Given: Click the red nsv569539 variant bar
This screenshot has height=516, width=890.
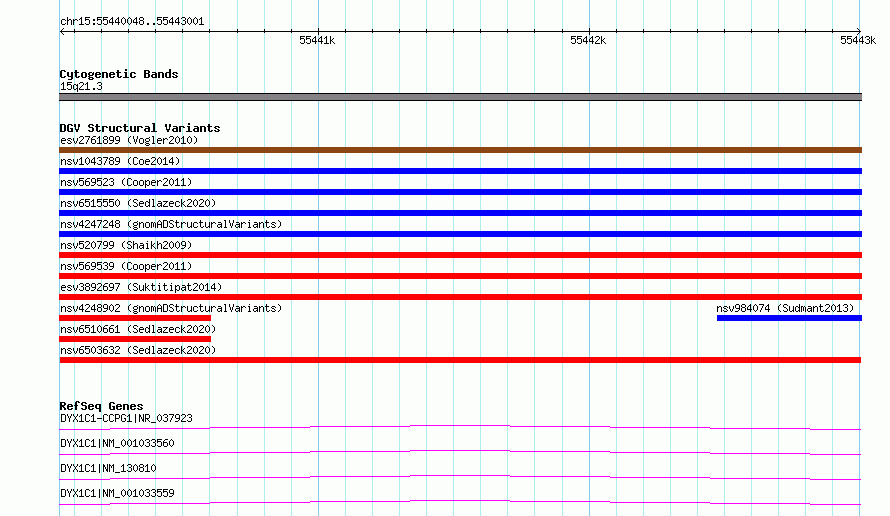Looking at the screenshot, I should [460, 276].
